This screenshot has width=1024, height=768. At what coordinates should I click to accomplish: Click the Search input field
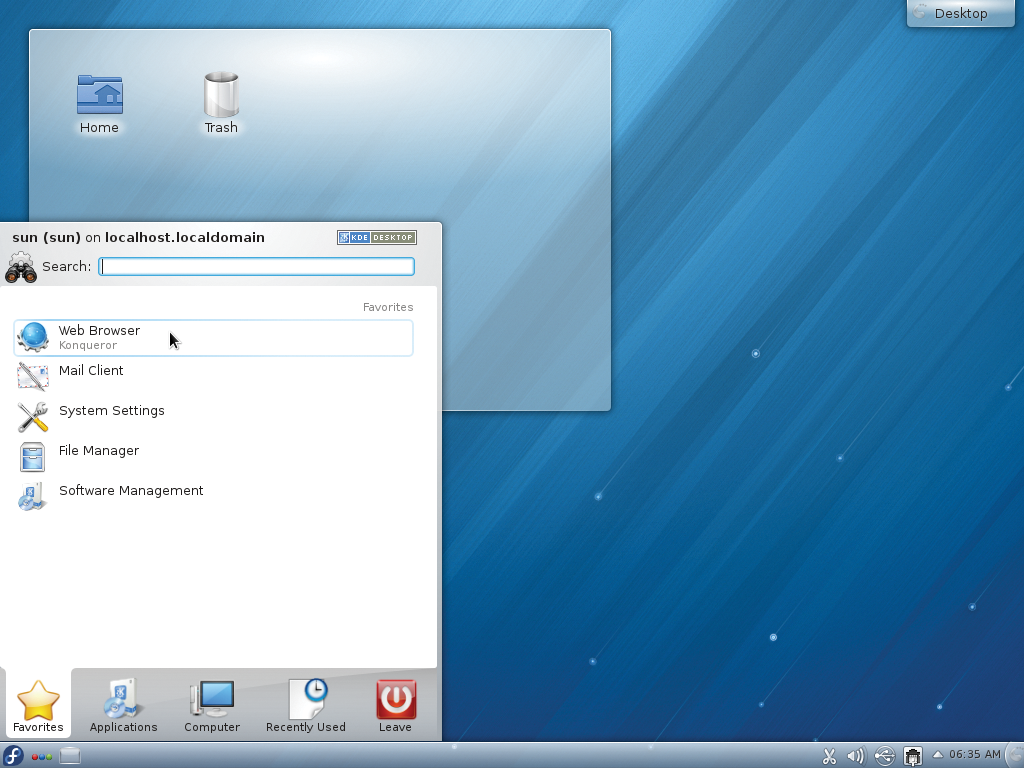pyautogui.click(x=257, y=266)
